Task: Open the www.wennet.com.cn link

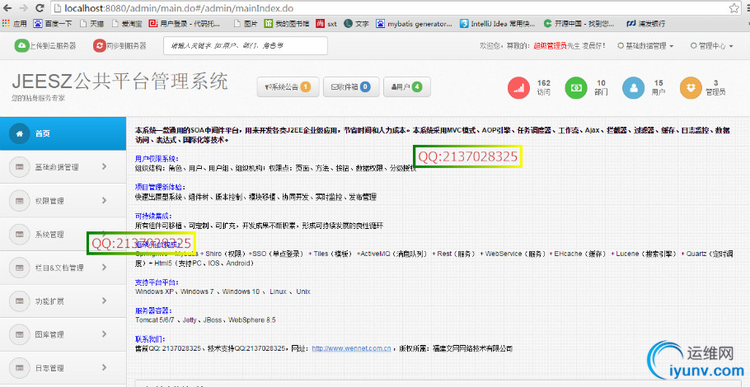Action: pyautogui.click(x=352, y=348)
